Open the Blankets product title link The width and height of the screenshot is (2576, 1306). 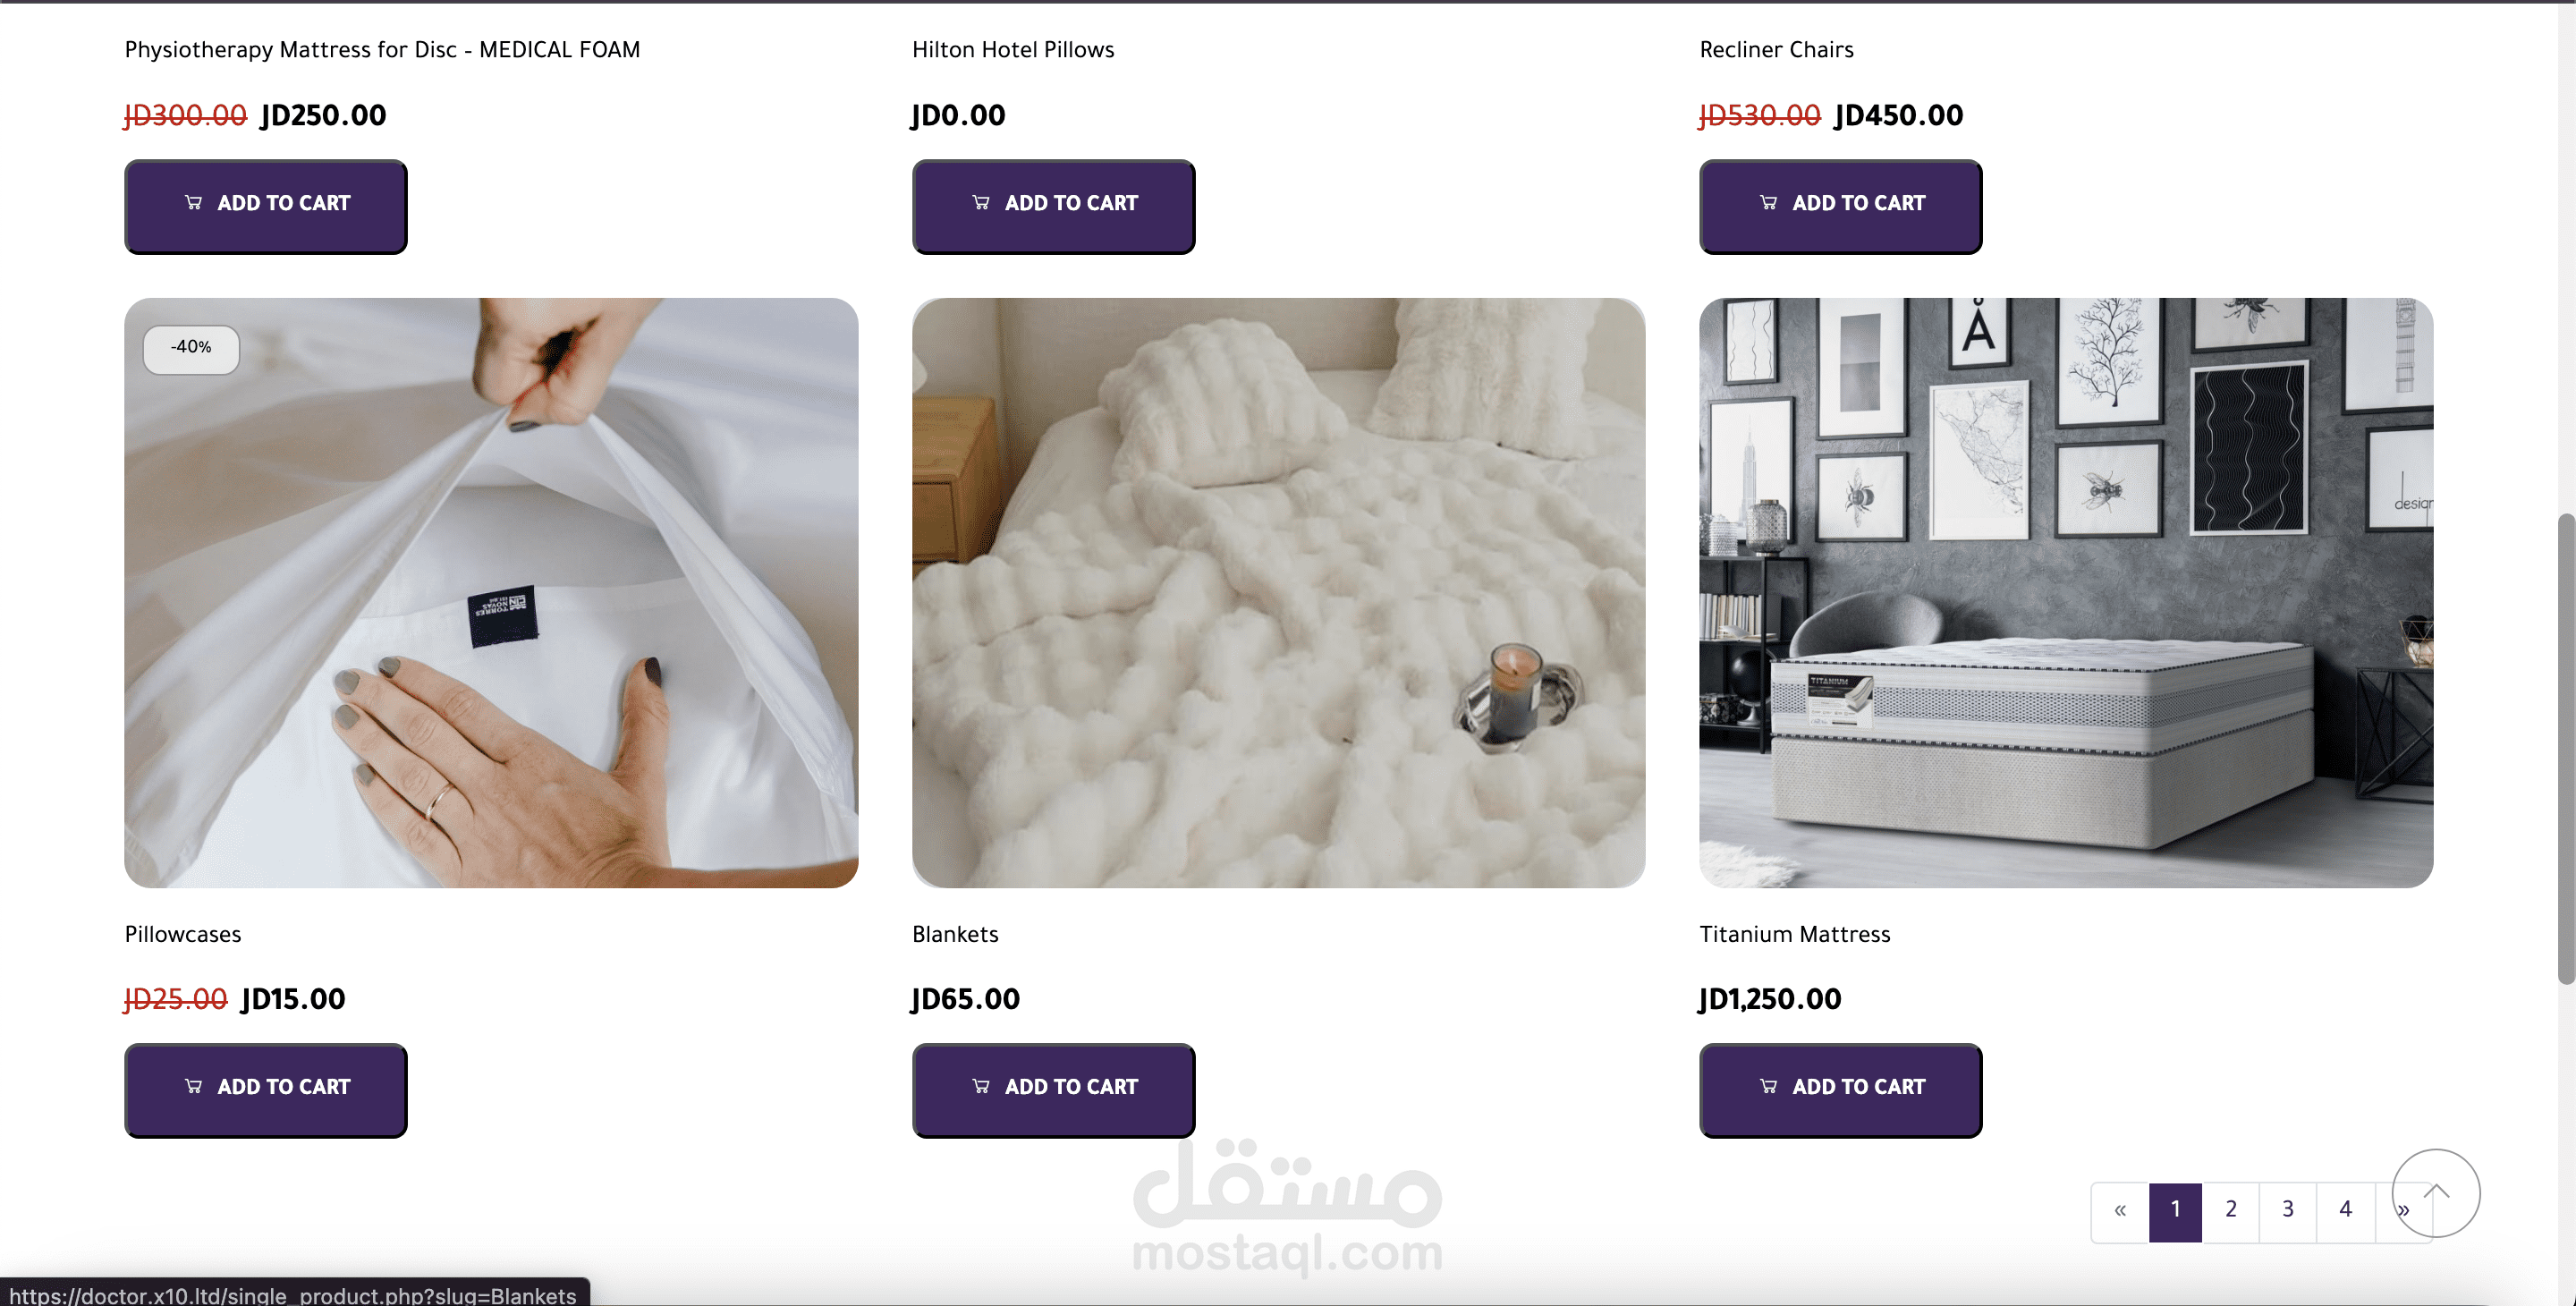pos(955,934)
